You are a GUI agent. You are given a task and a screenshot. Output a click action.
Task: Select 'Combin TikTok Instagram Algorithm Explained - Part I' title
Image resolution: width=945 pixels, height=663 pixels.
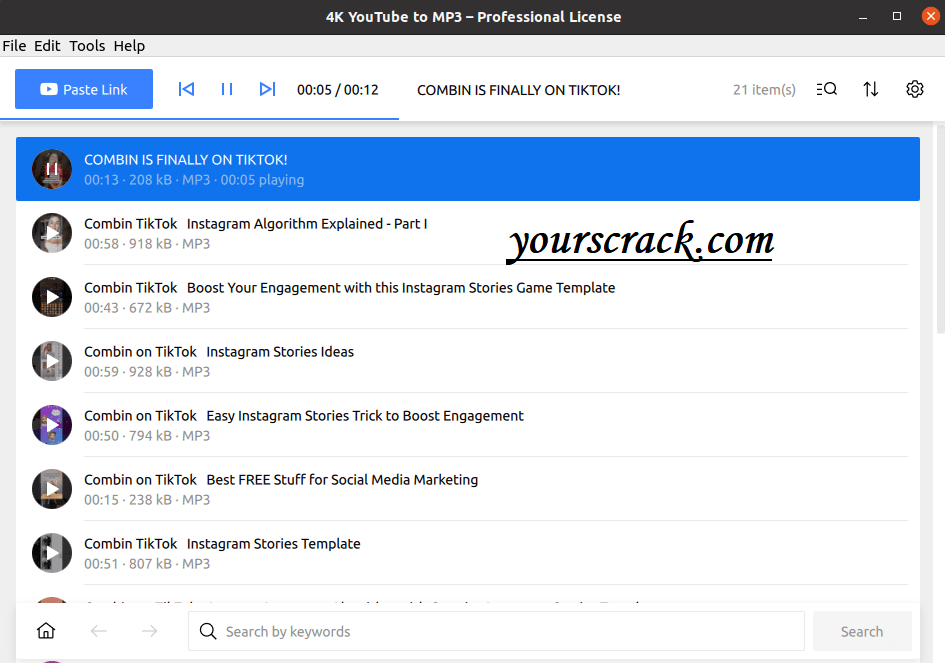(x=256, y=224)
